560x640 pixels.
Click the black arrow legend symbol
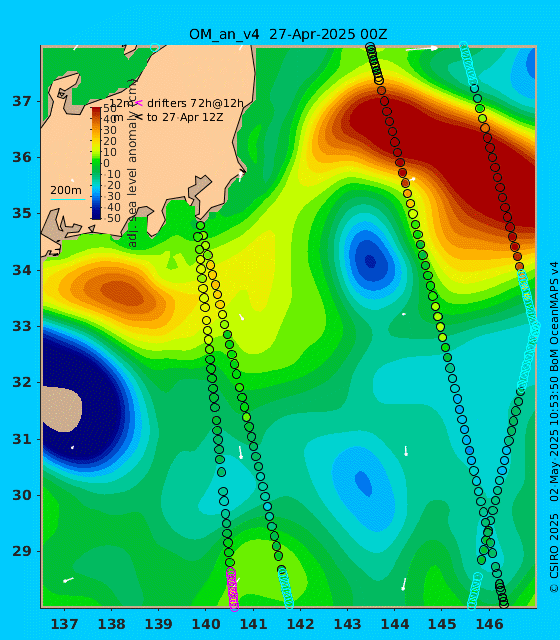coord(139,117)
